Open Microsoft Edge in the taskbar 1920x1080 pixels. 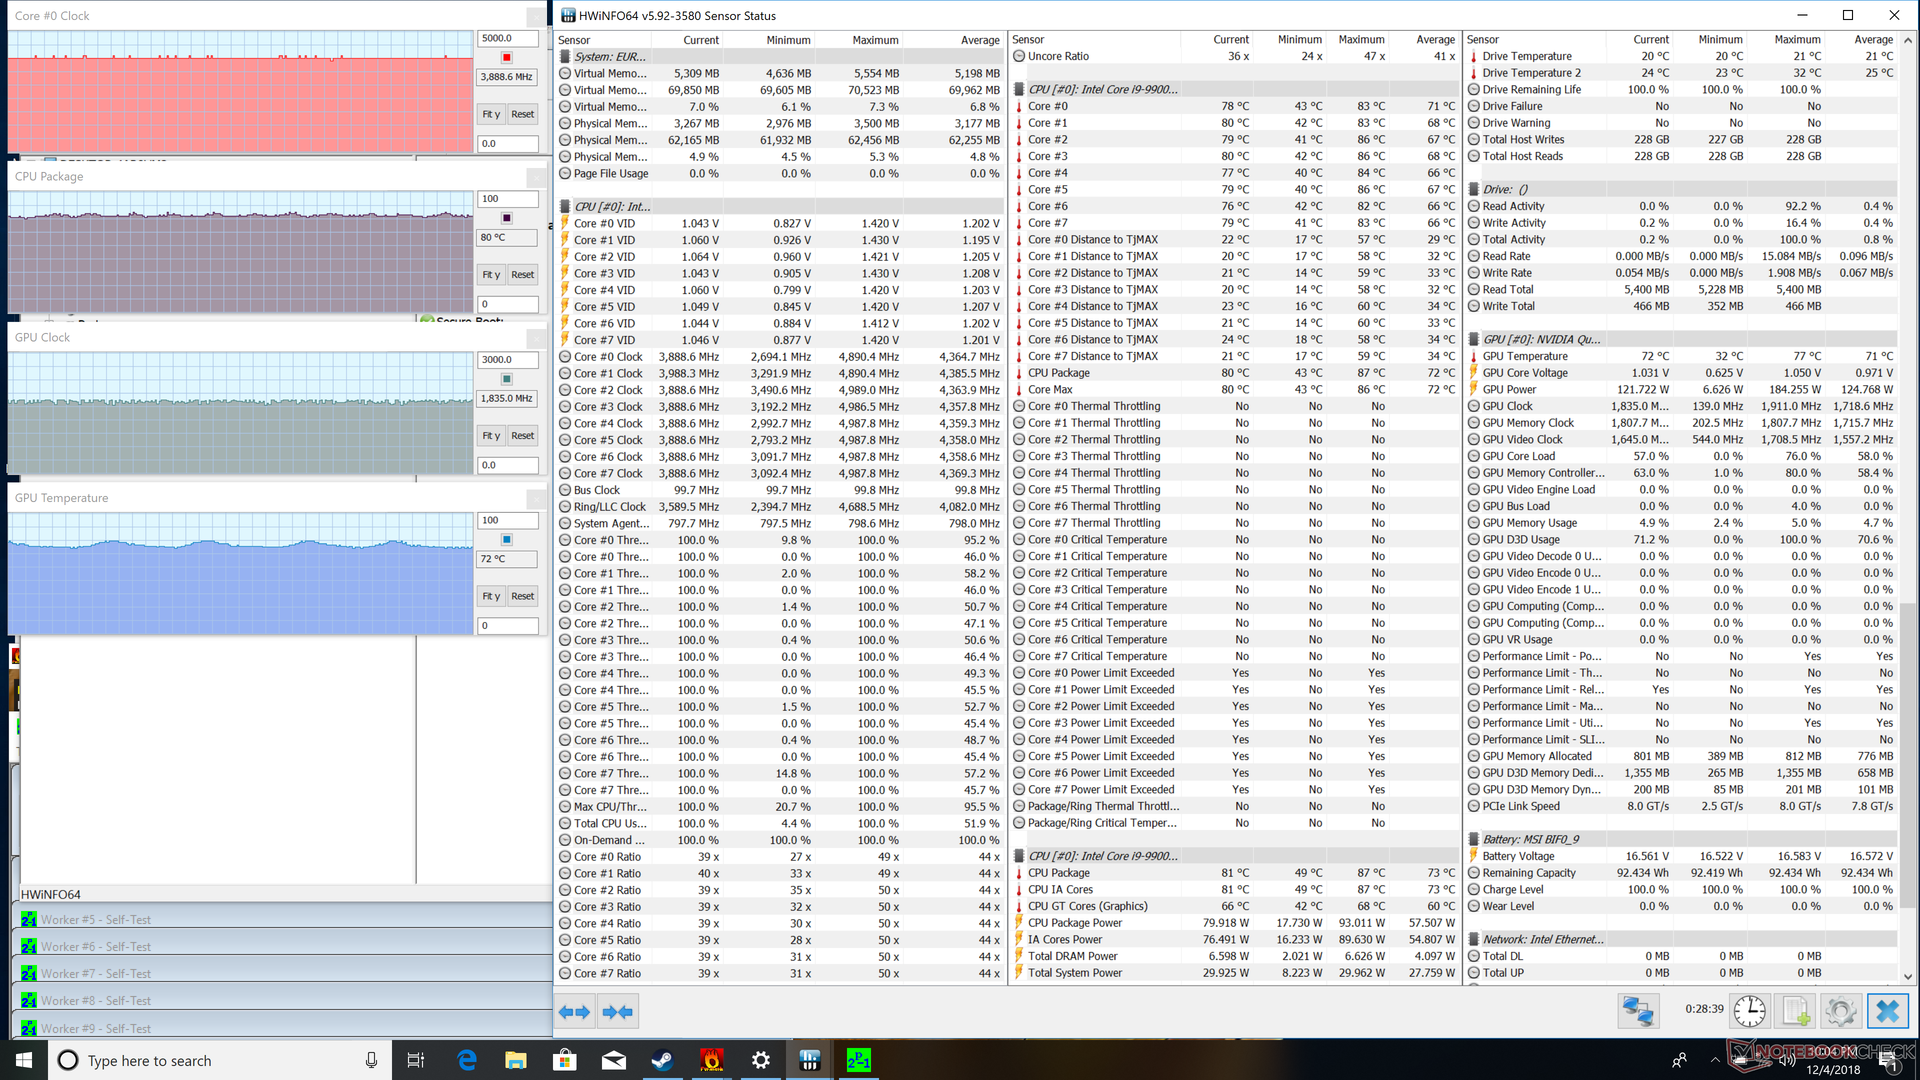[x=467, y=1060]
